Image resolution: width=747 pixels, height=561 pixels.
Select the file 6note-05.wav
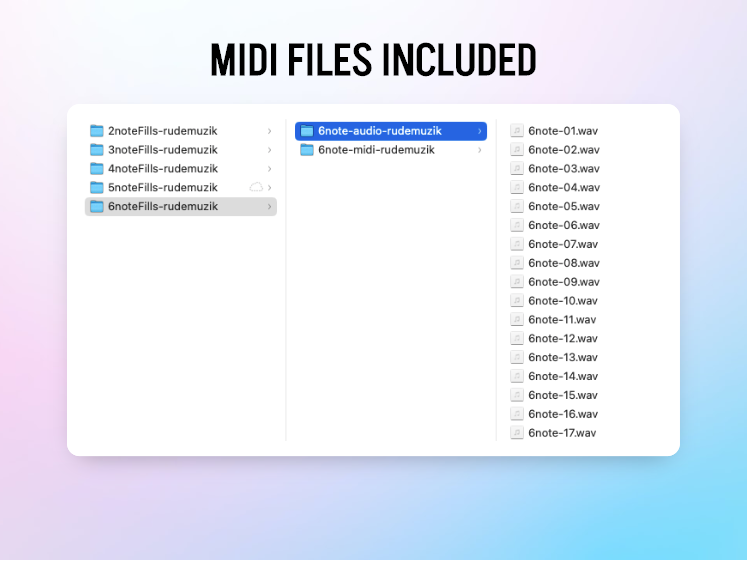click(x=563, y=206)
